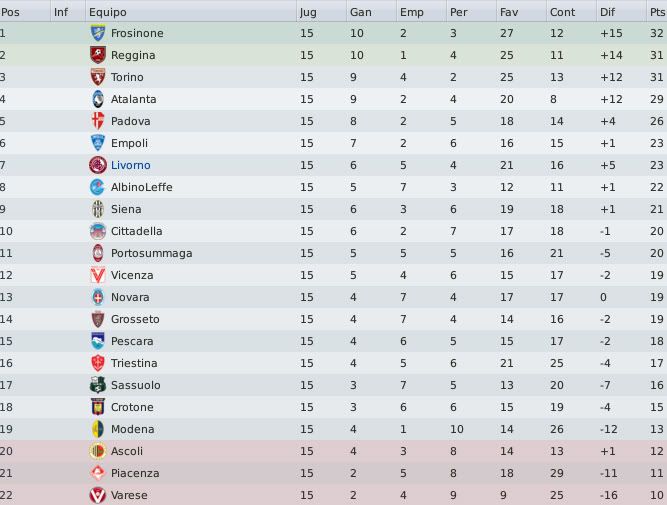Image resolution: width=667 pixels, height=505 pixels.
Task: Click the Frosinone club crest icon
Action: tap(98, 33)
